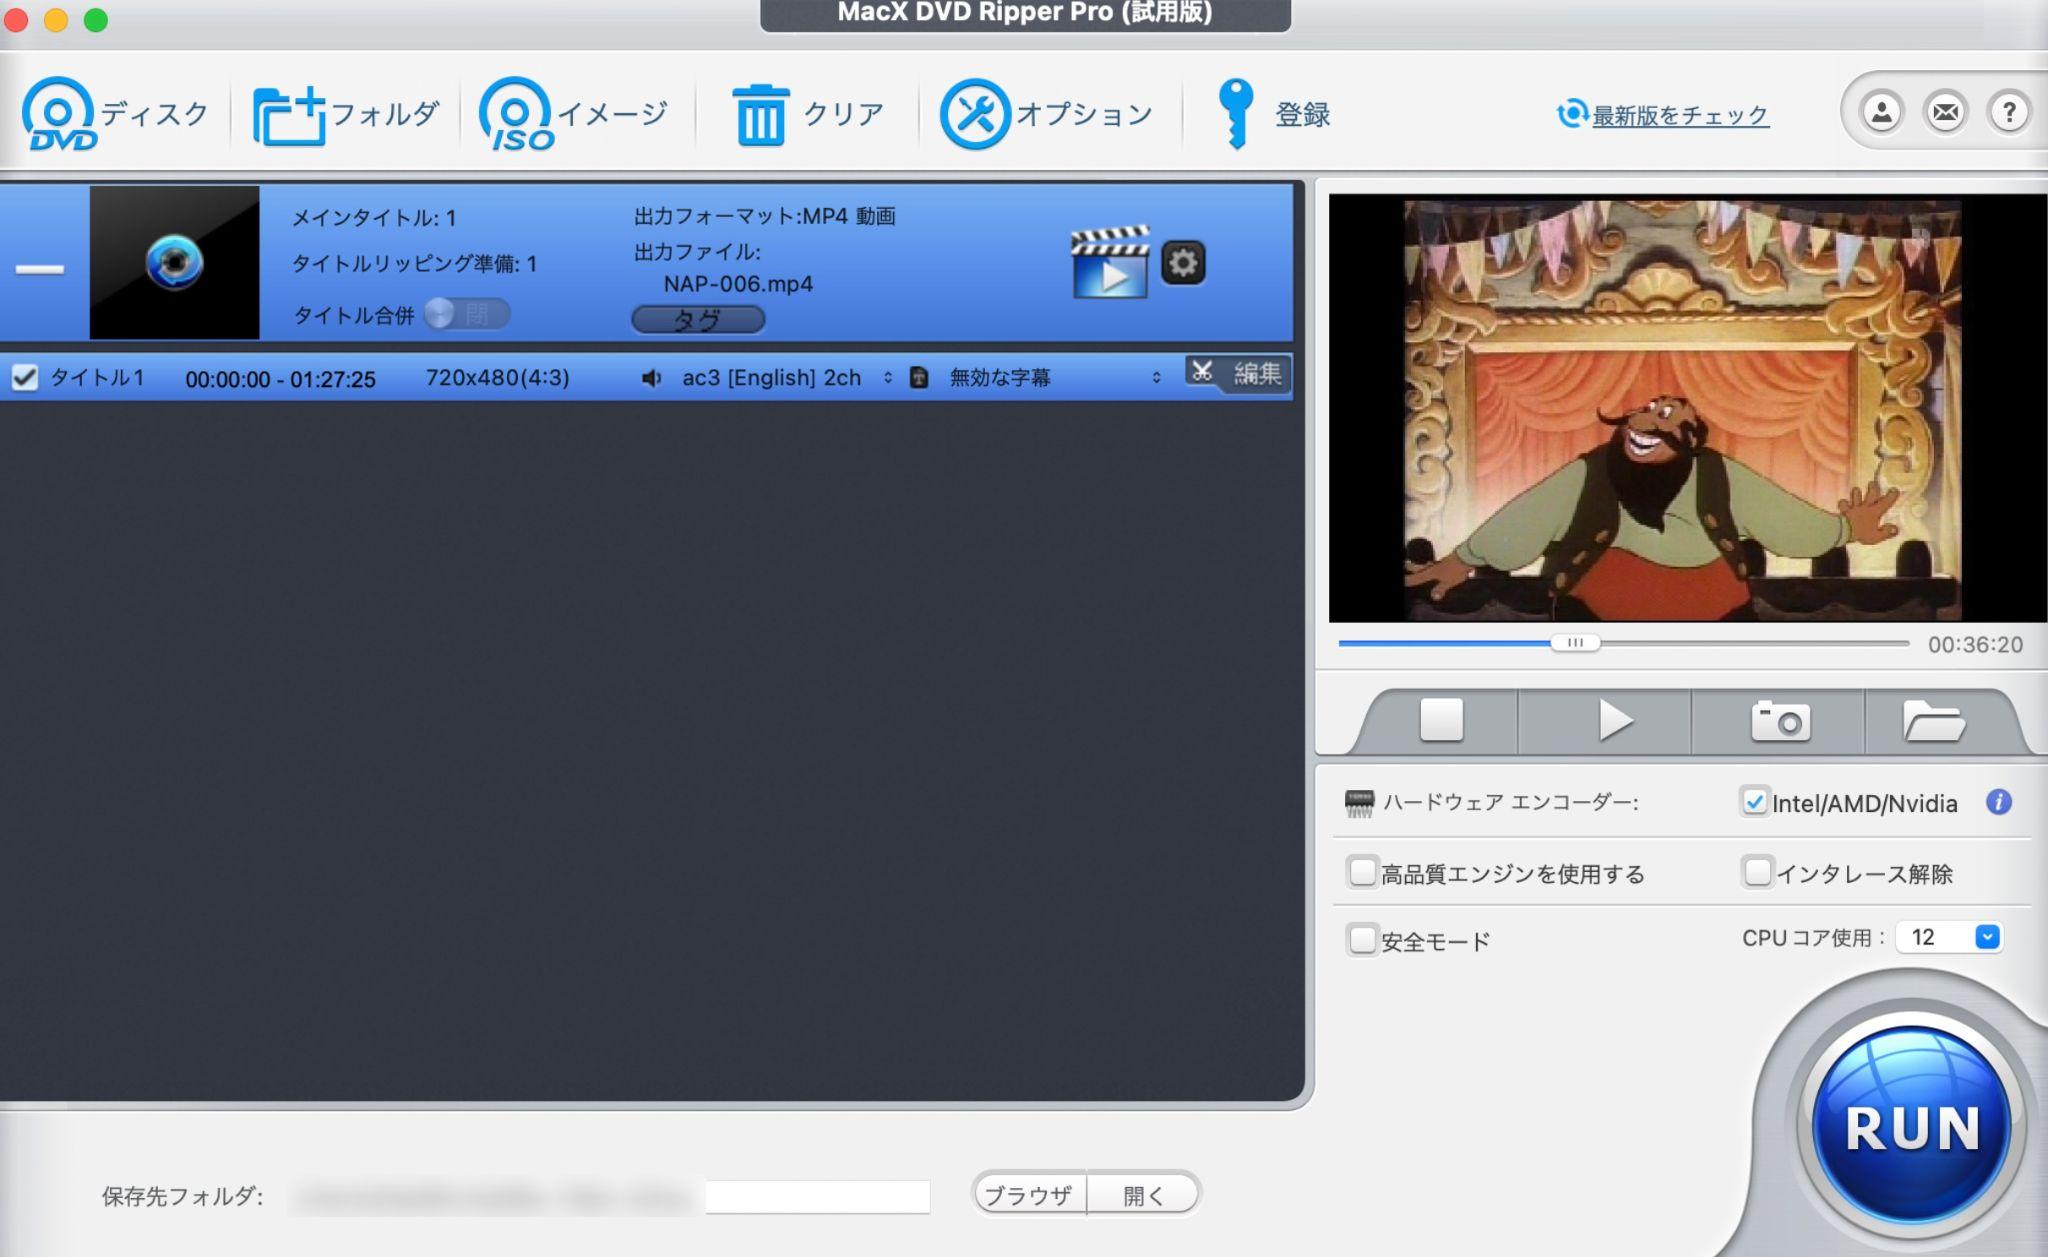Open output profile via clapperboard icon
The height and width of the screenshot is (1257, 2048).
[1110, 262]
